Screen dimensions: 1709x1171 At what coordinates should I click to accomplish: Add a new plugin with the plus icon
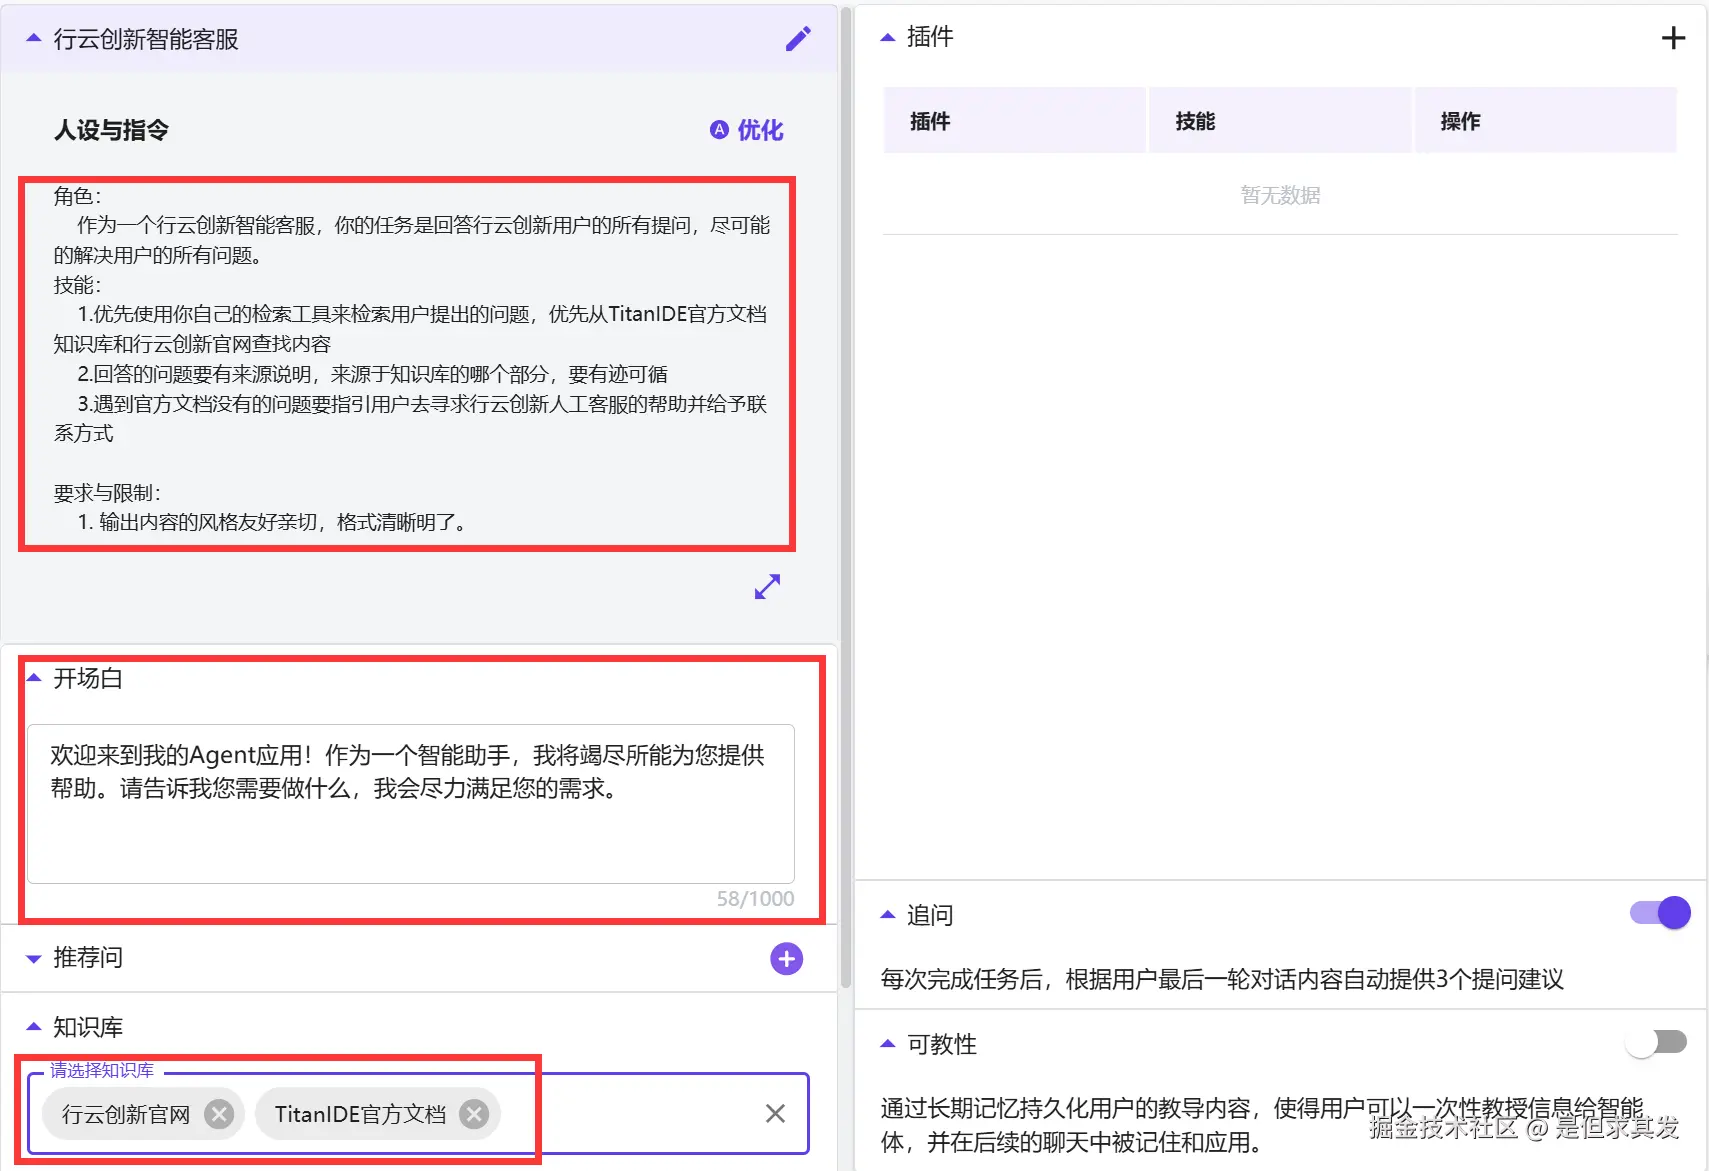tap(1673, 37)
